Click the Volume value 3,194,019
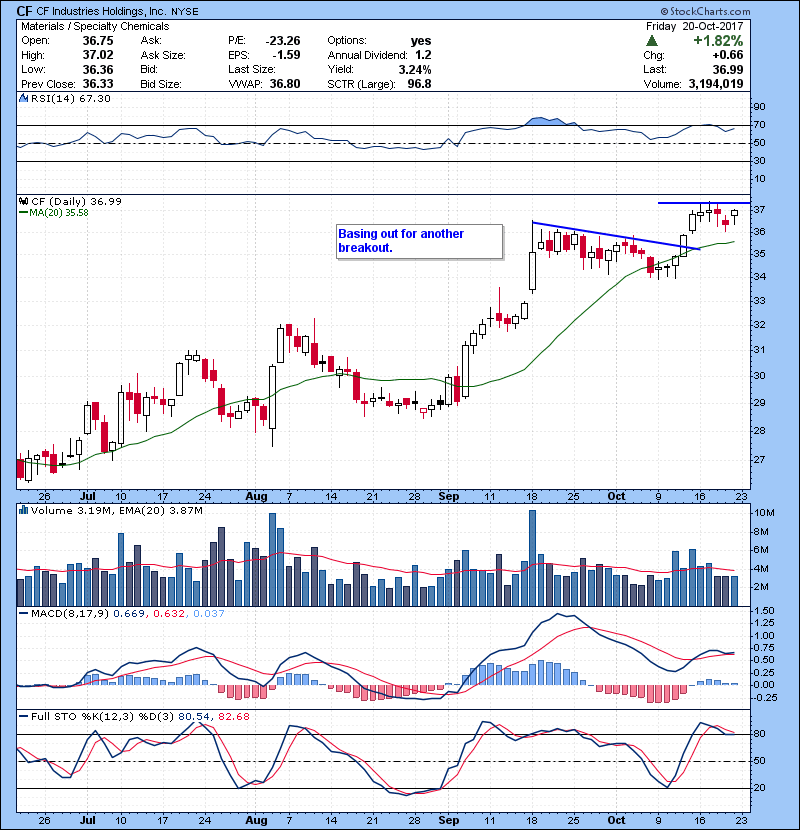Viewport: 800px width, 830px height. click(x=716, y=84)
